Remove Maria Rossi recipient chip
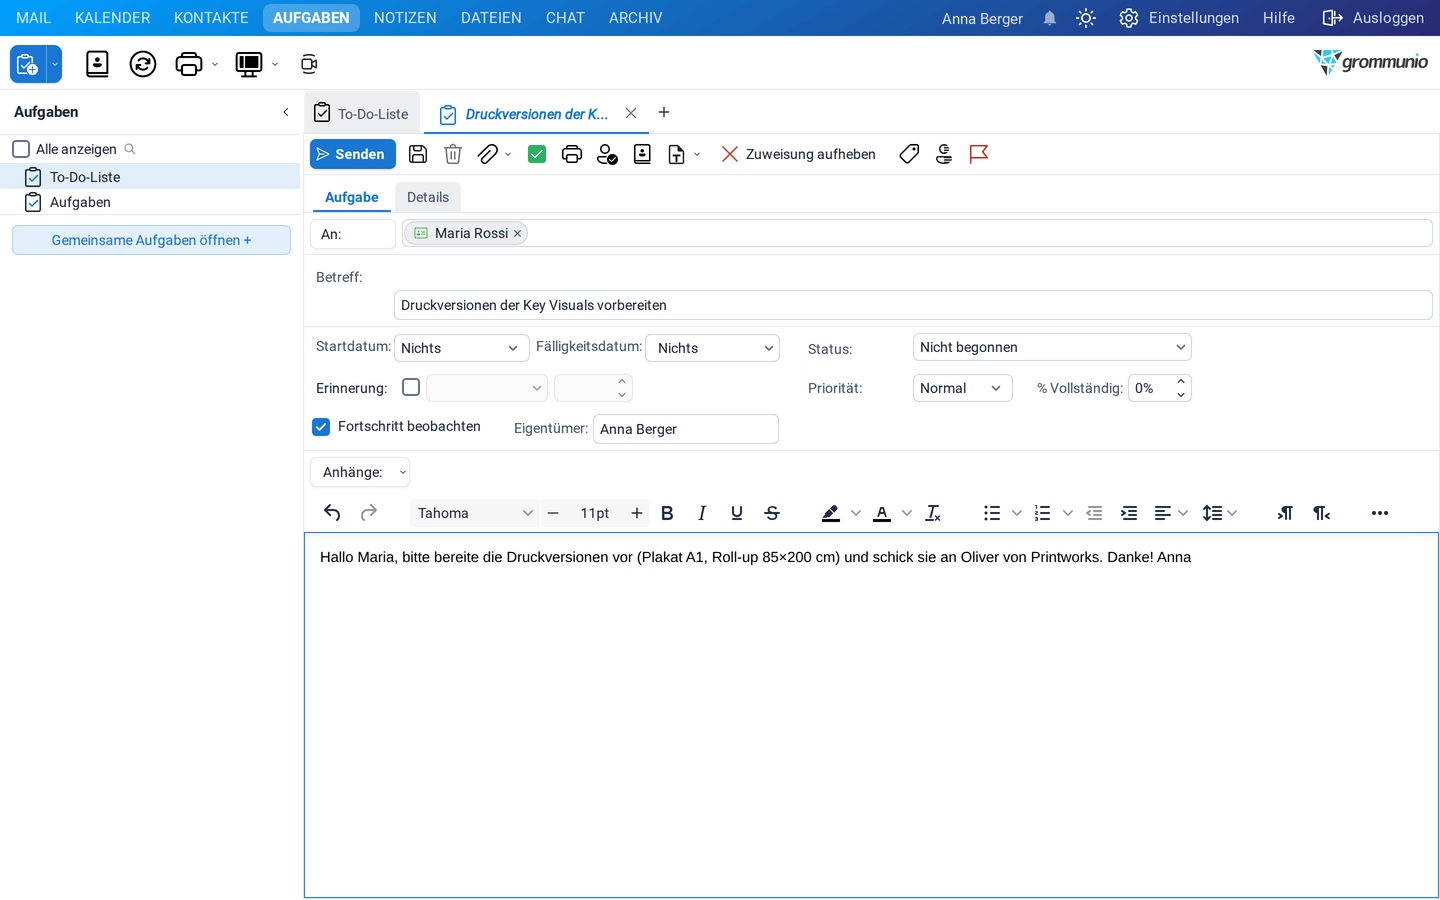1440x900 pixels. pyautogui.click(x=517, y=233)
